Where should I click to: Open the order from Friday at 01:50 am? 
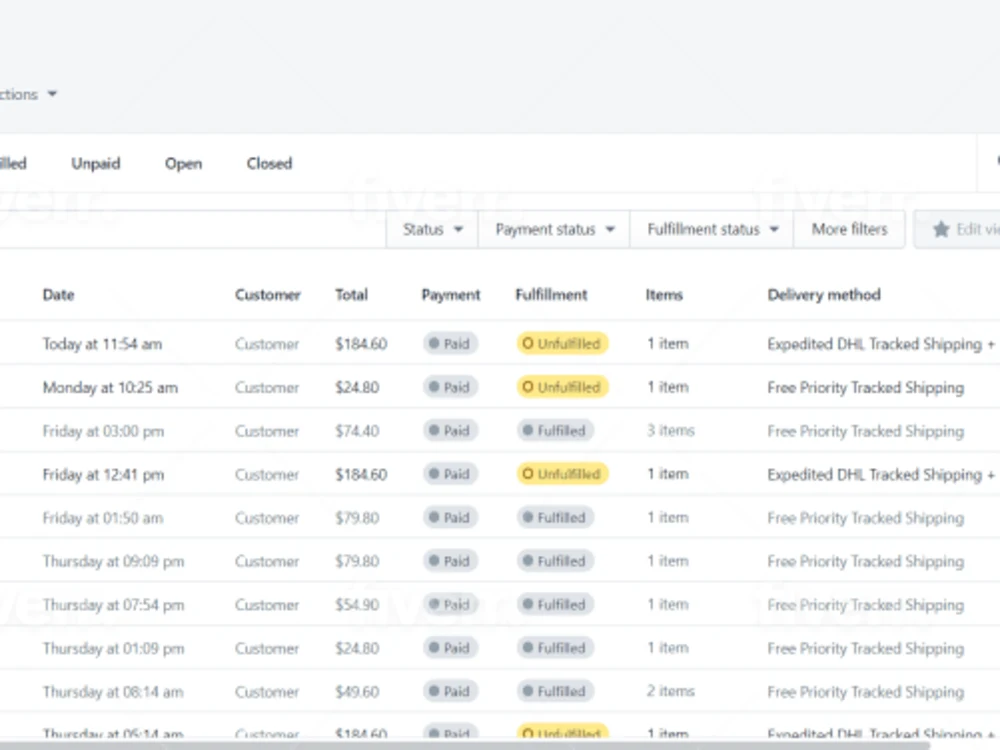(500, 517)
